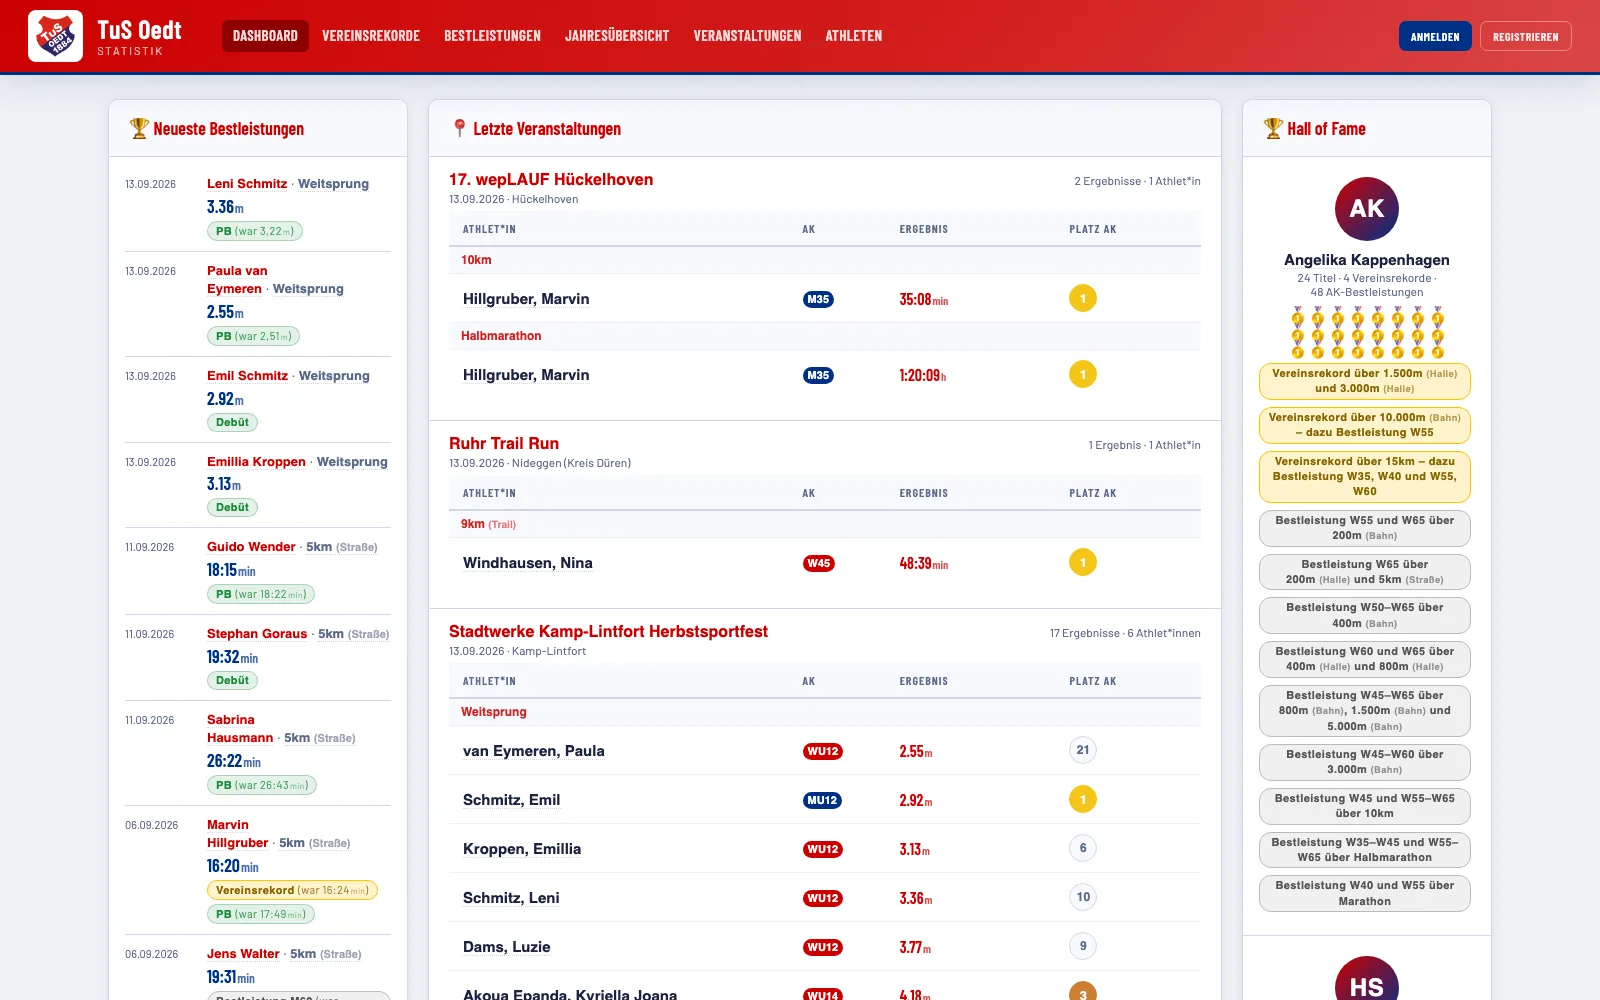
Task: Click the 48:39min result value
Action: [923, 563]
